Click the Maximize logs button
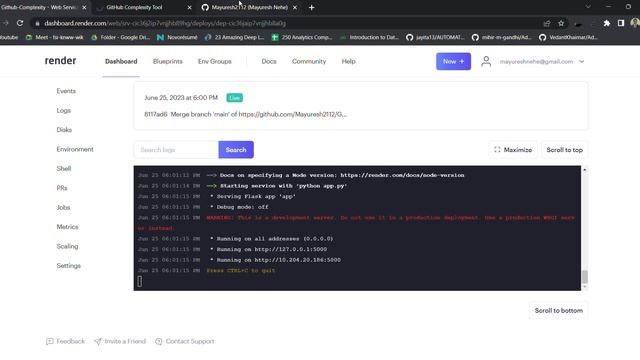This screenshot has width=640, height=360. 513,150
